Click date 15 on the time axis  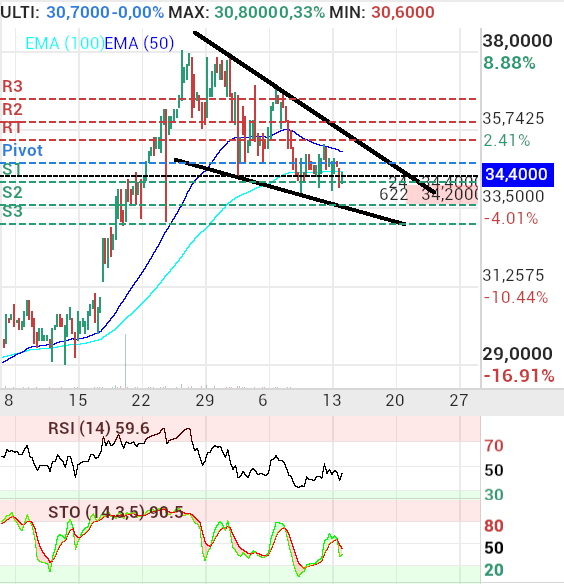(78, 401)
